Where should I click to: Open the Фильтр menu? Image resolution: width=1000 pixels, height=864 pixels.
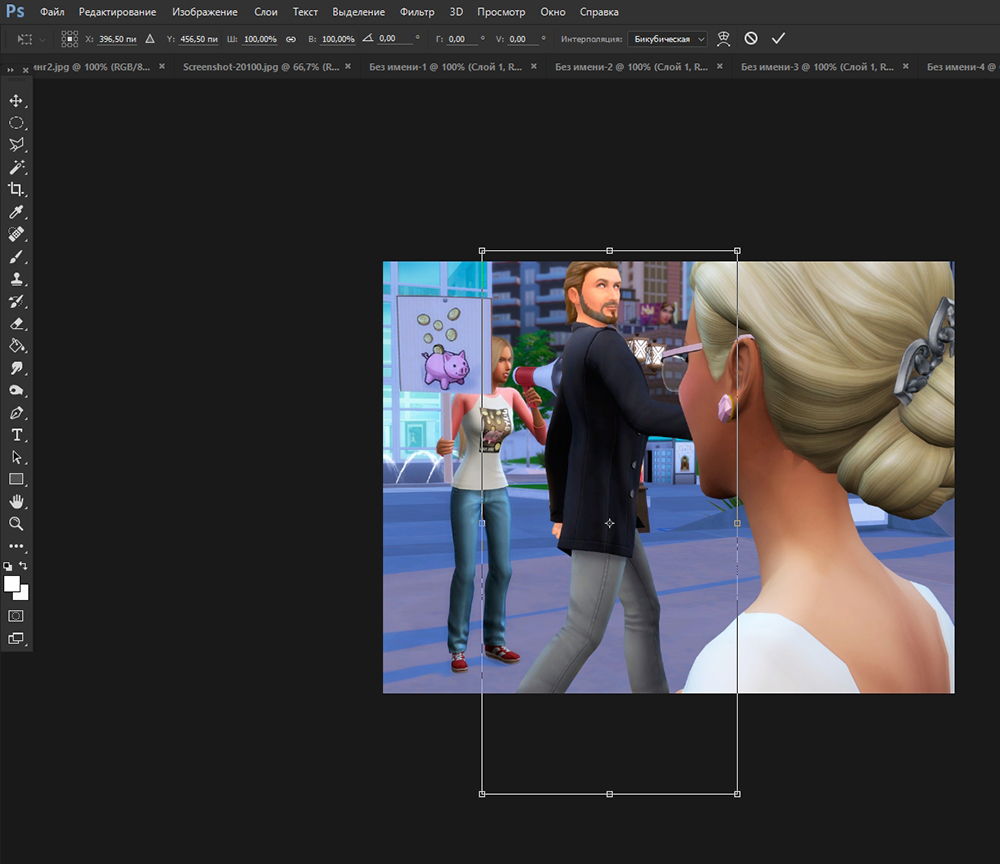(x=416, y=12)
